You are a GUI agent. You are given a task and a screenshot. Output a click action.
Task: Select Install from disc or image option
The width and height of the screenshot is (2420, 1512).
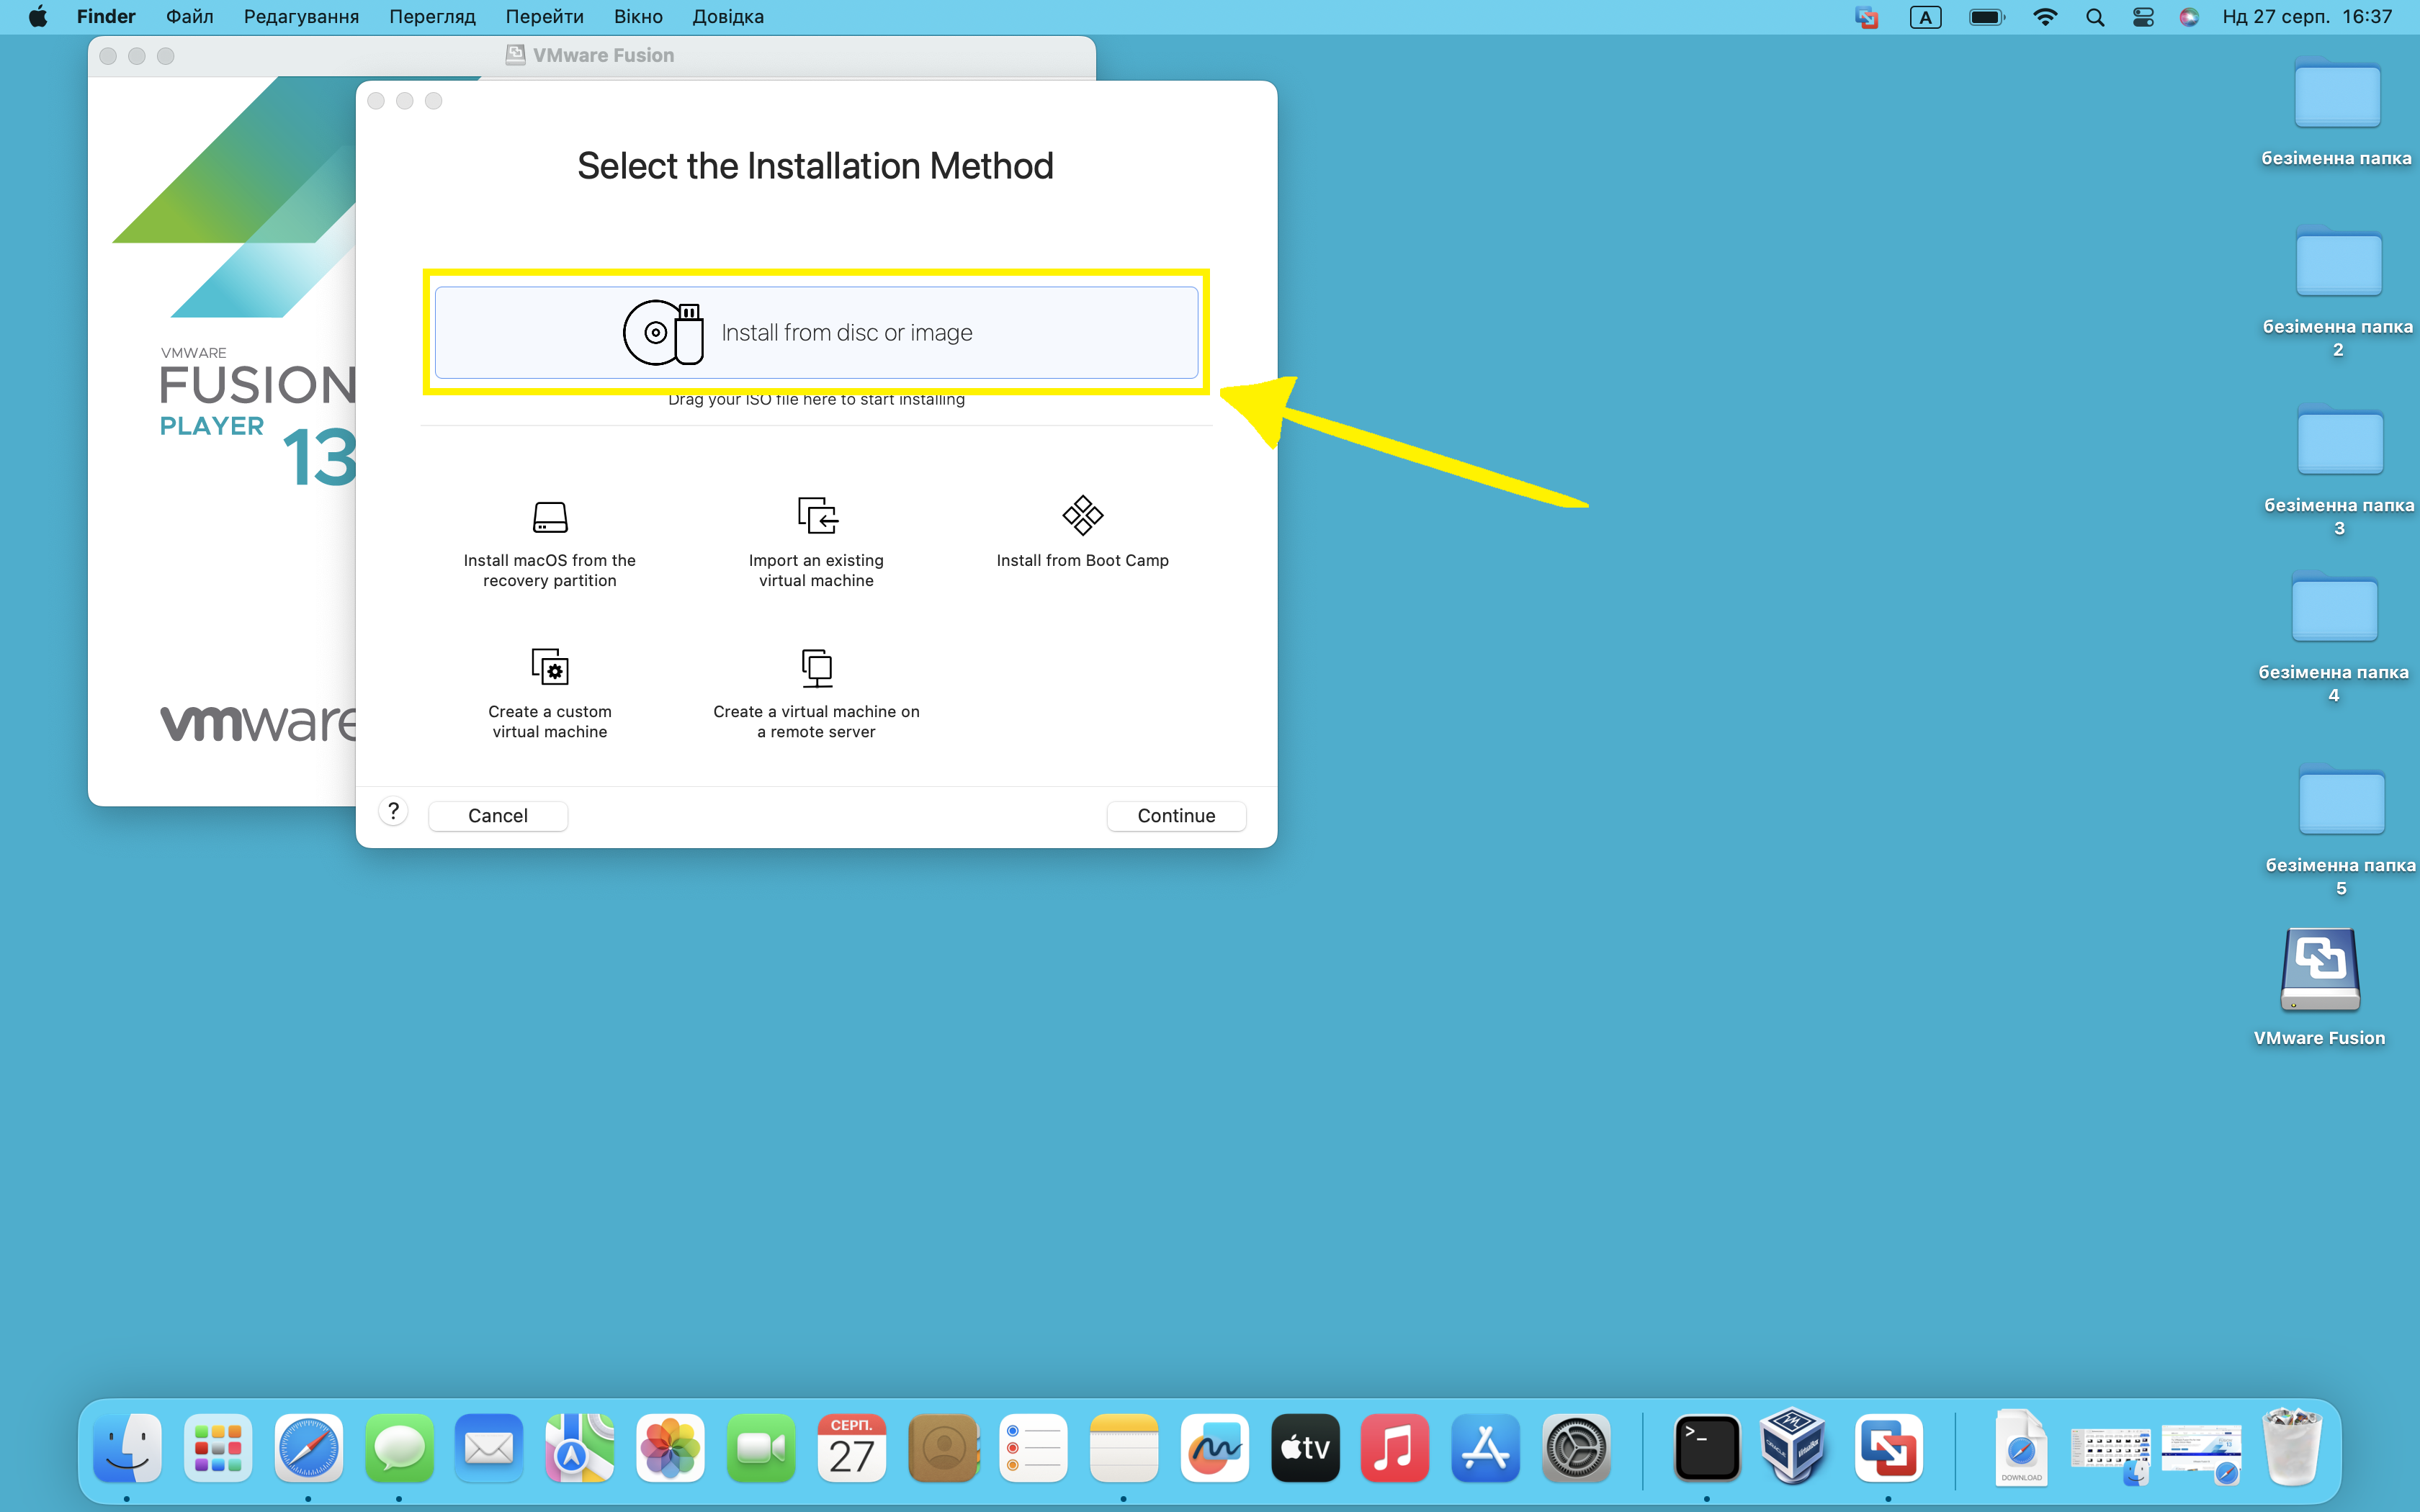click(x=816, y=332)
